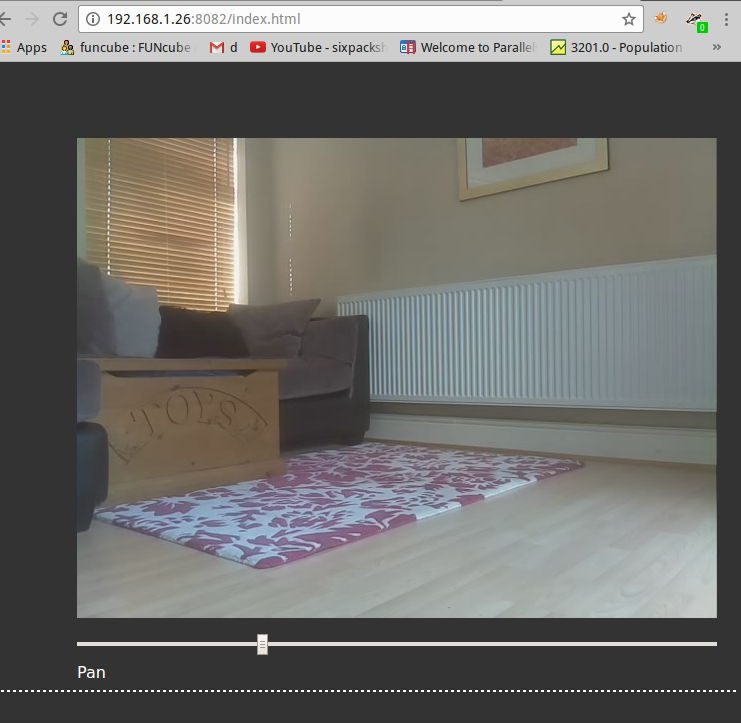This screenshot has height=723, width=741.
Task: Open the Apps shortcut in bookmarks bar
Action: pos(24,47)
